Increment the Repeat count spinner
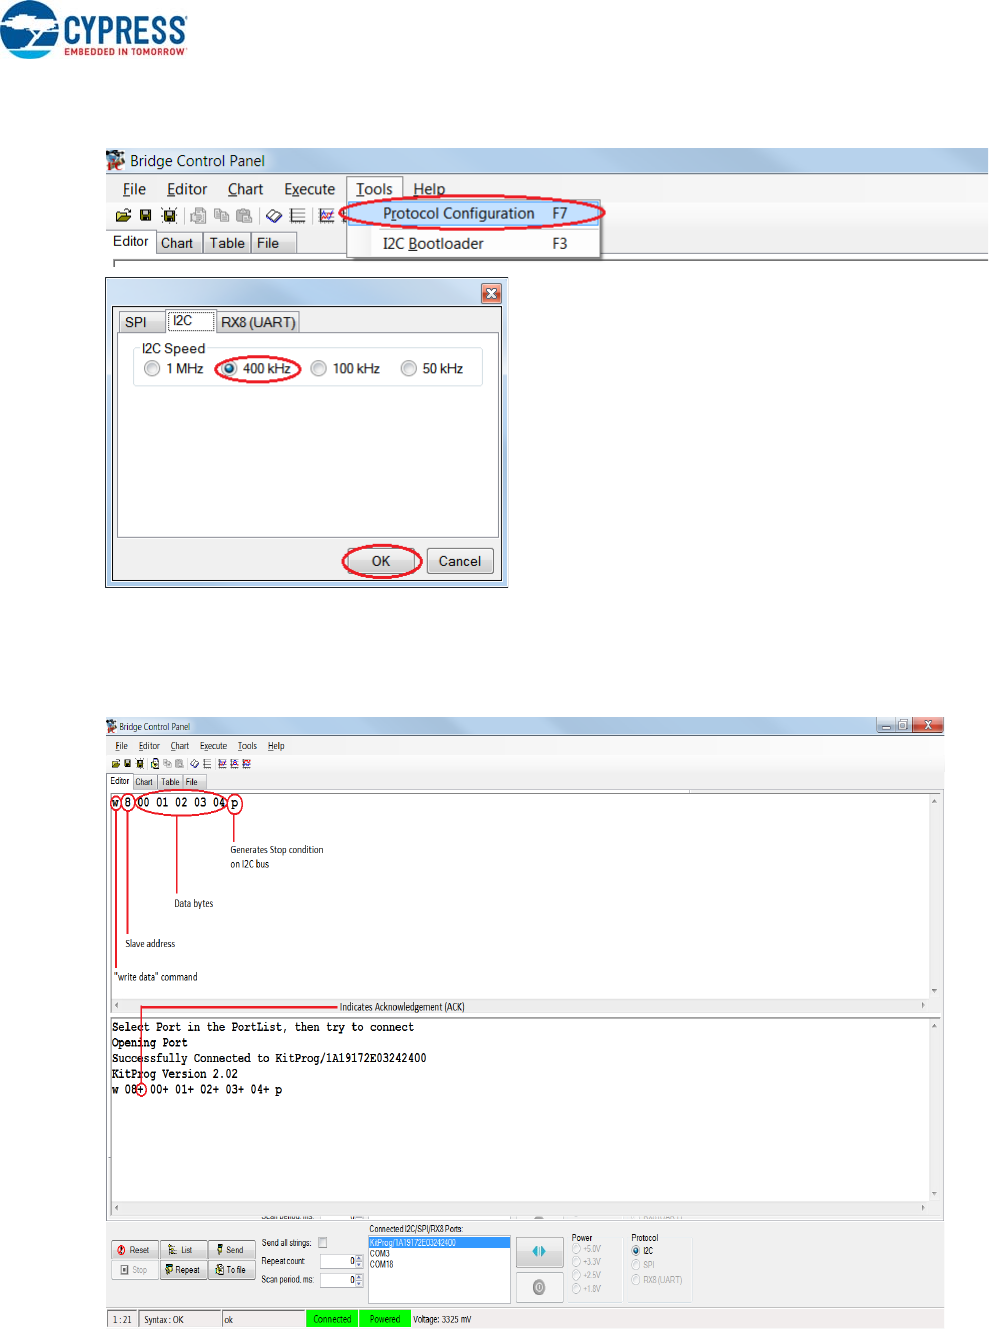This screenshot has width=989, height=1329. [359, 1258]
